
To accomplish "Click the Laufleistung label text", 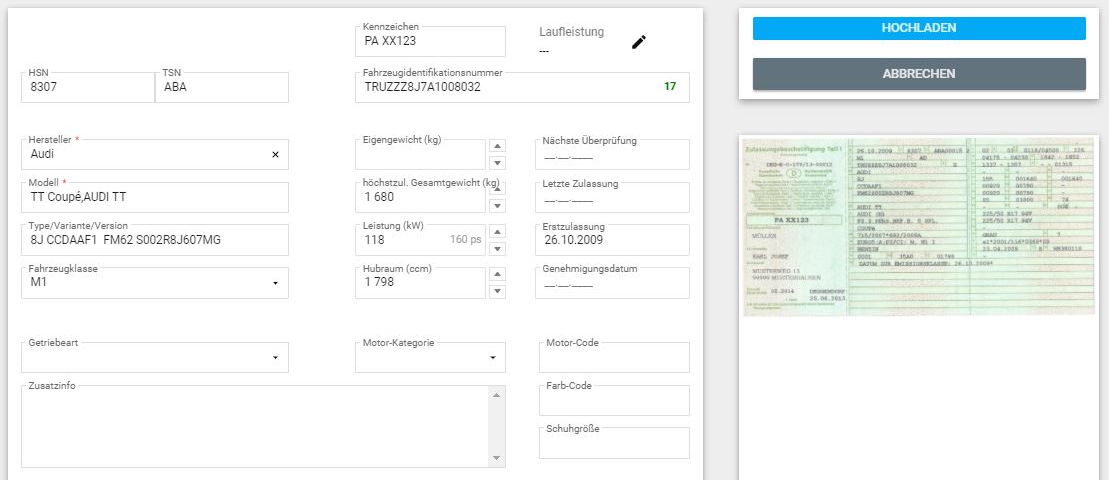I will [x=571, y=32].
